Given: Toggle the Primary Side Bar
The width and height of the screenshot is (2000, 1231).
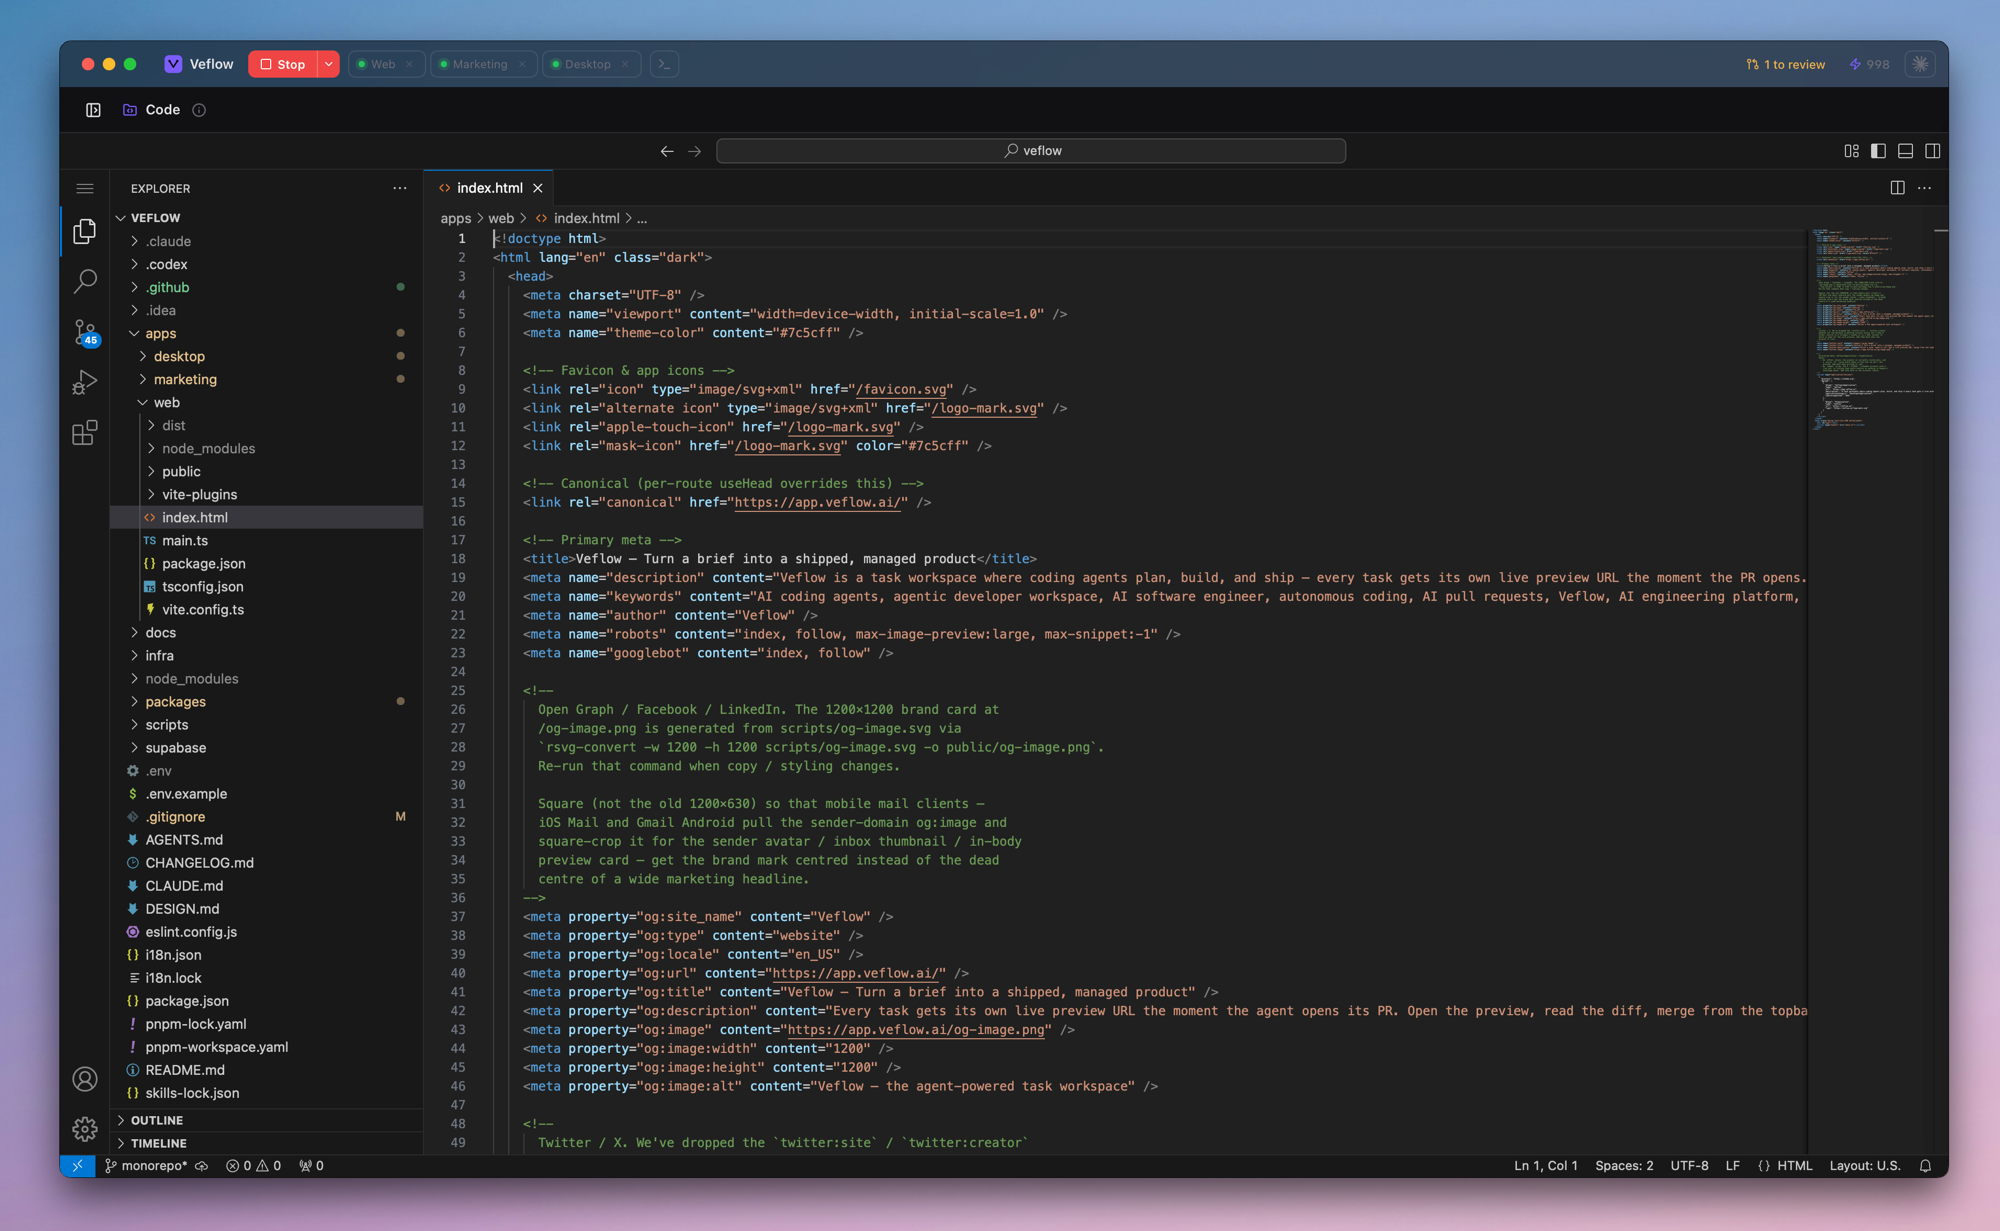Looking at the screenshot, I should [x=1879, y=151].
